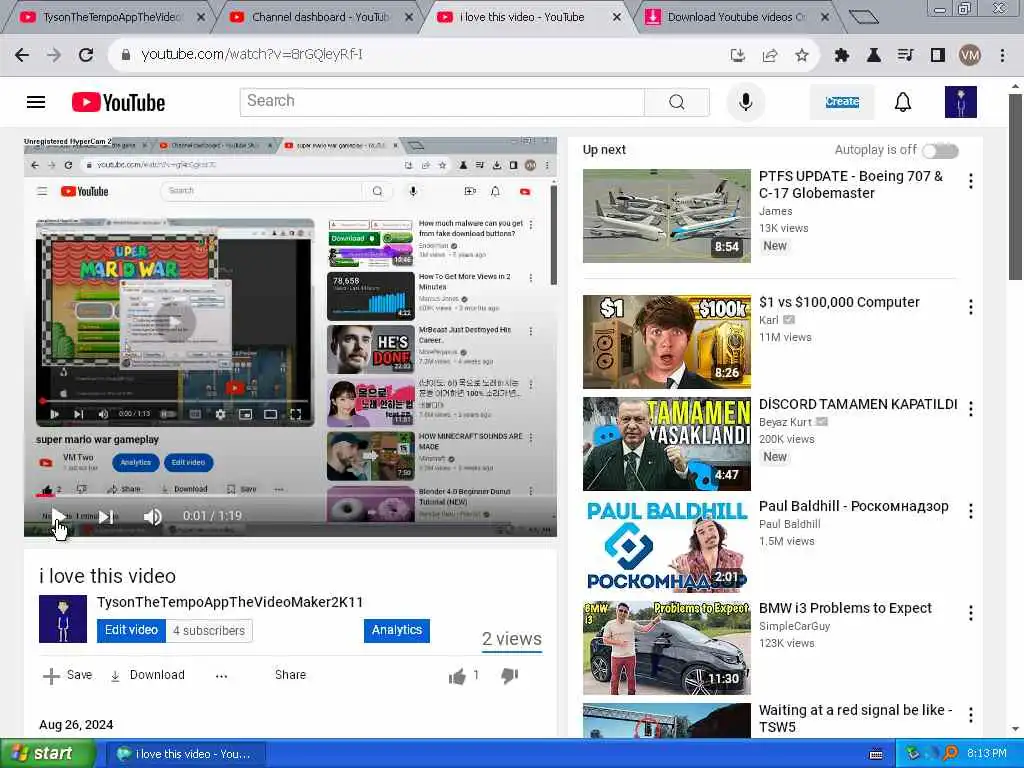Save the video to a playlist
This screenshot has height=768, width=1024.
click(x=67, y=676)
